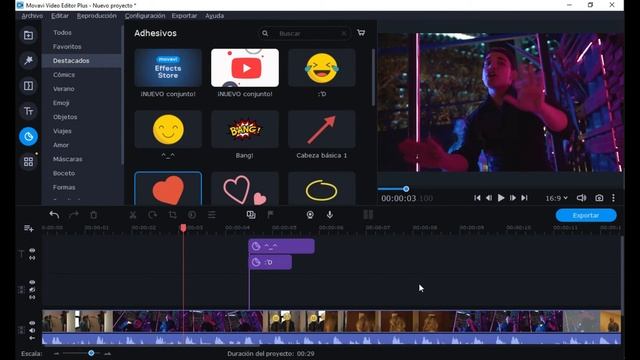Take a snapshot of preview frame
640x360 pixels.
click(x=599, y=198)
